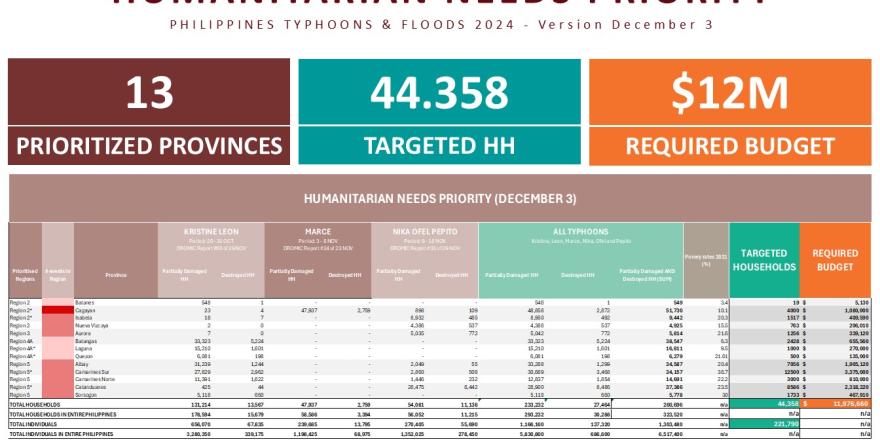The image size is (880, 440).
Task: Select the Camarines Sur province cell
Action: (94, 372)
